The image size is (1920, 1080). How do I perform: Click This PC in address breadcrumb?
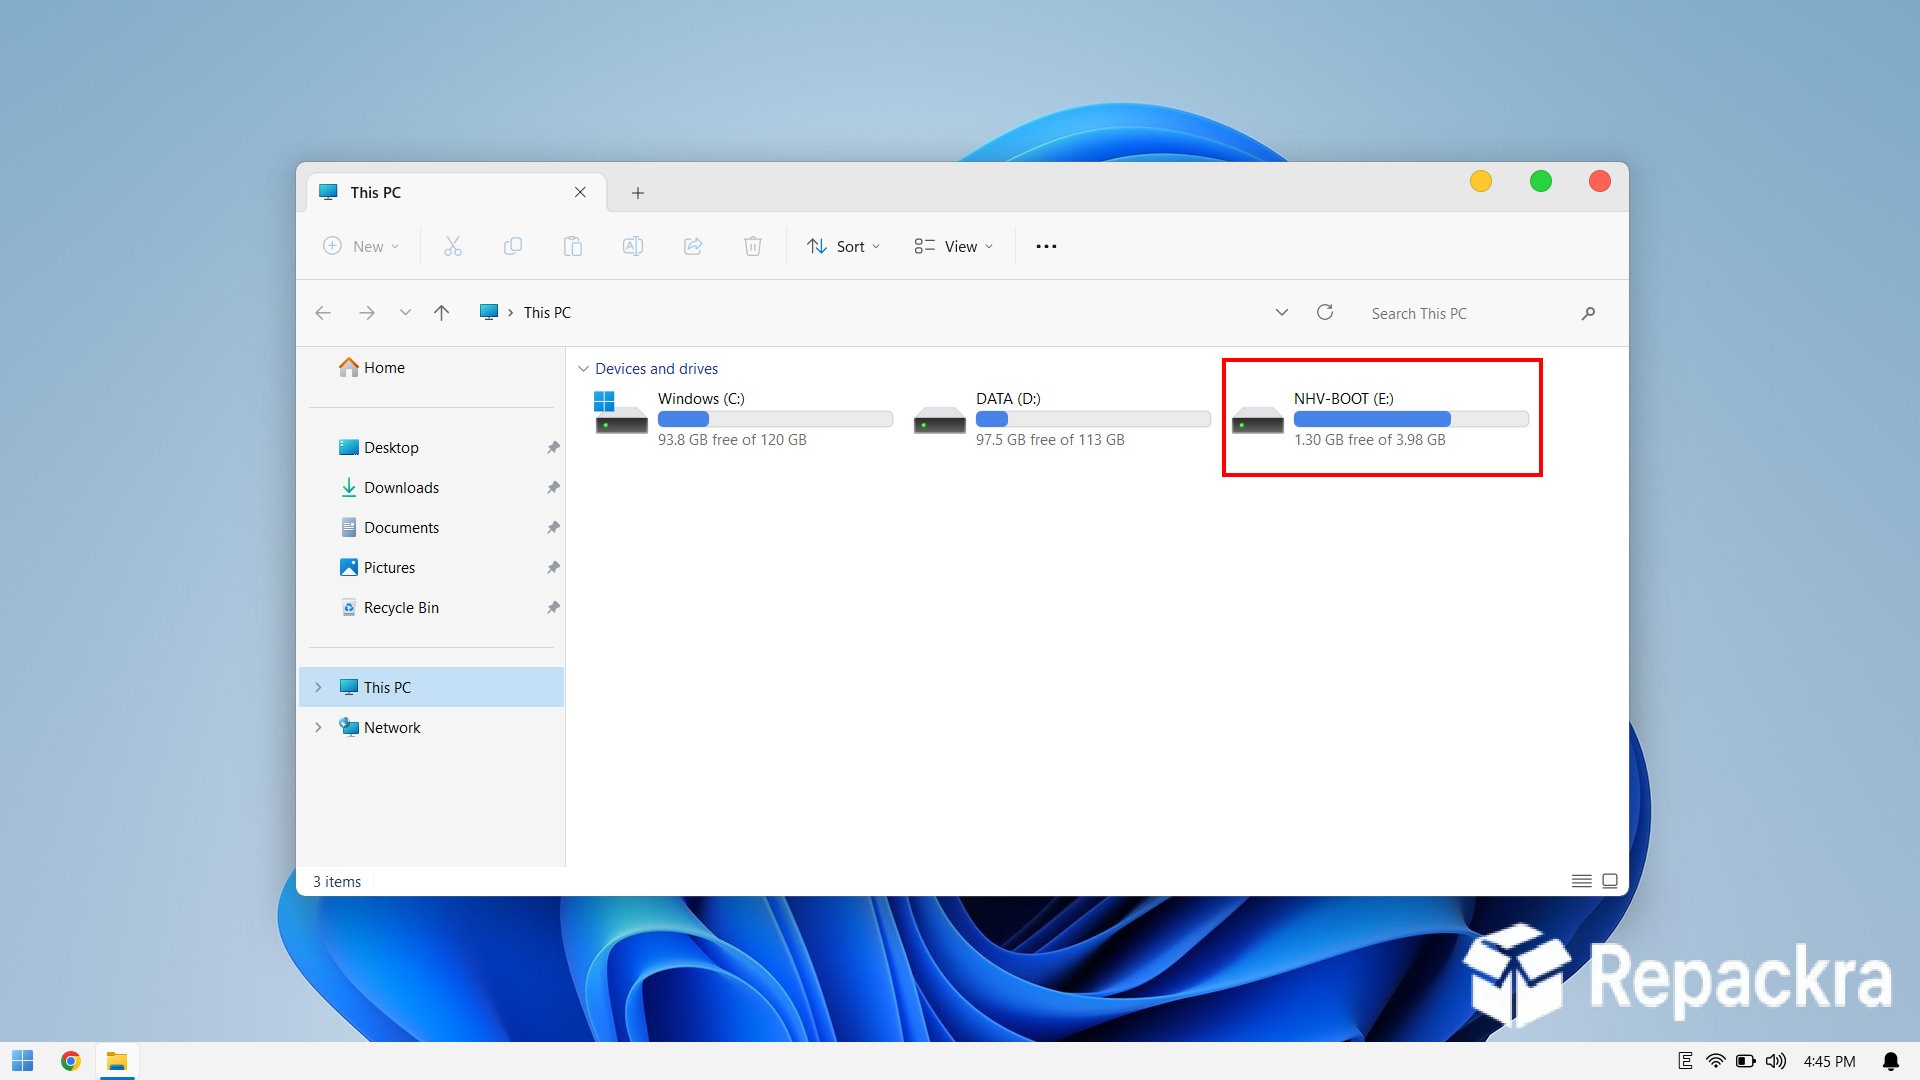pyautogui.click(x=547, y=313)
